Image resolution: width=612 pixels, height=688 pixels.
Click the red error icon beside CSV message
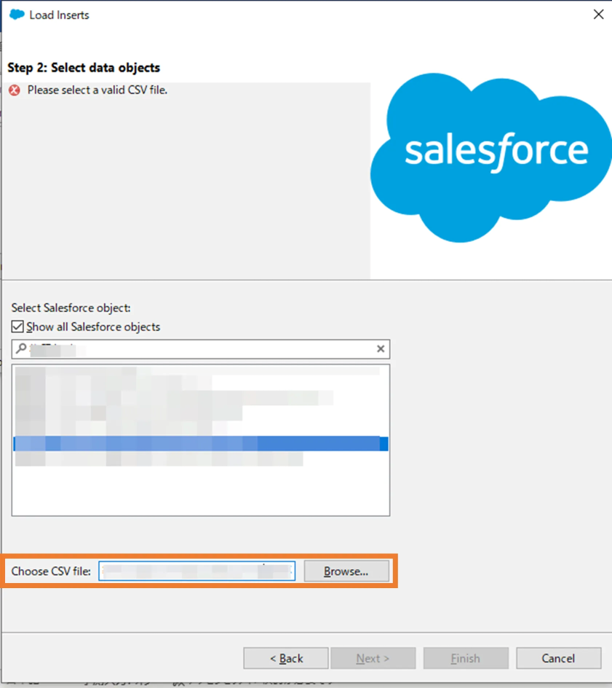click(14, 90)
